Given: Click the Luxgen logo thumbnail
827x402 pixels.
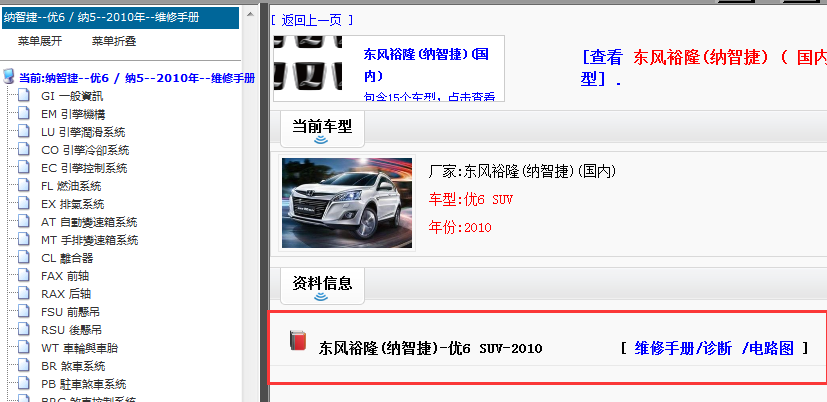Looking at the screenshot, I should pos(307,63).
